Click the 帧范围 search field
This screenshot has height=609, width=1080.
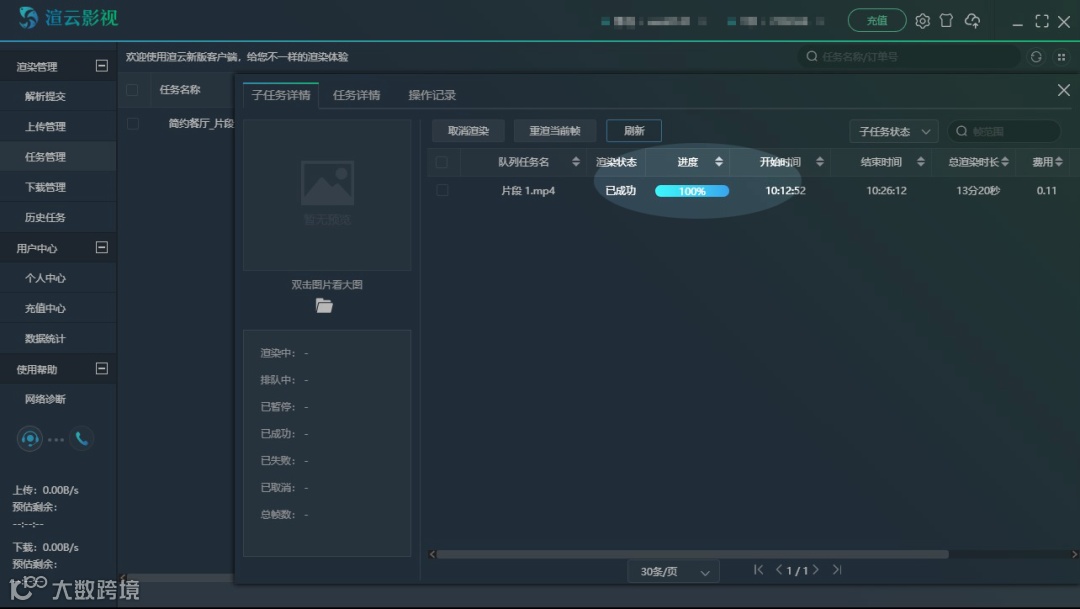(x=1004, y=131)
